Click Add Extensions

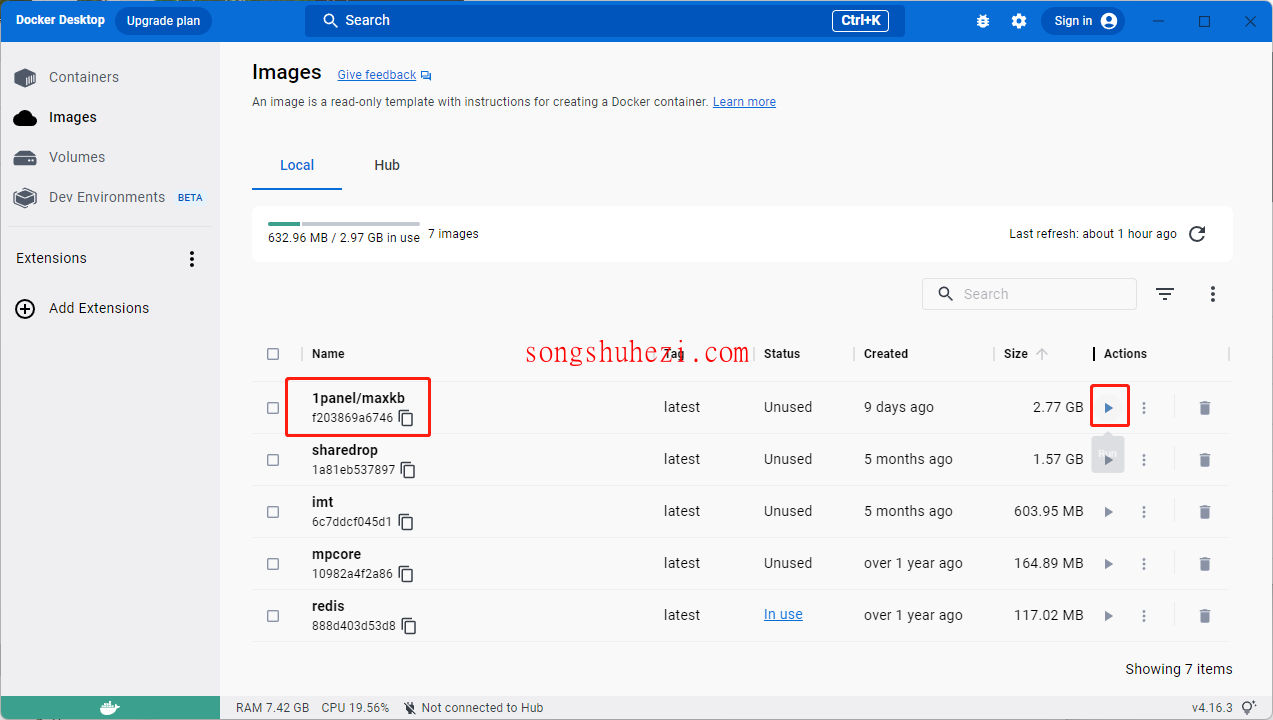82,309
